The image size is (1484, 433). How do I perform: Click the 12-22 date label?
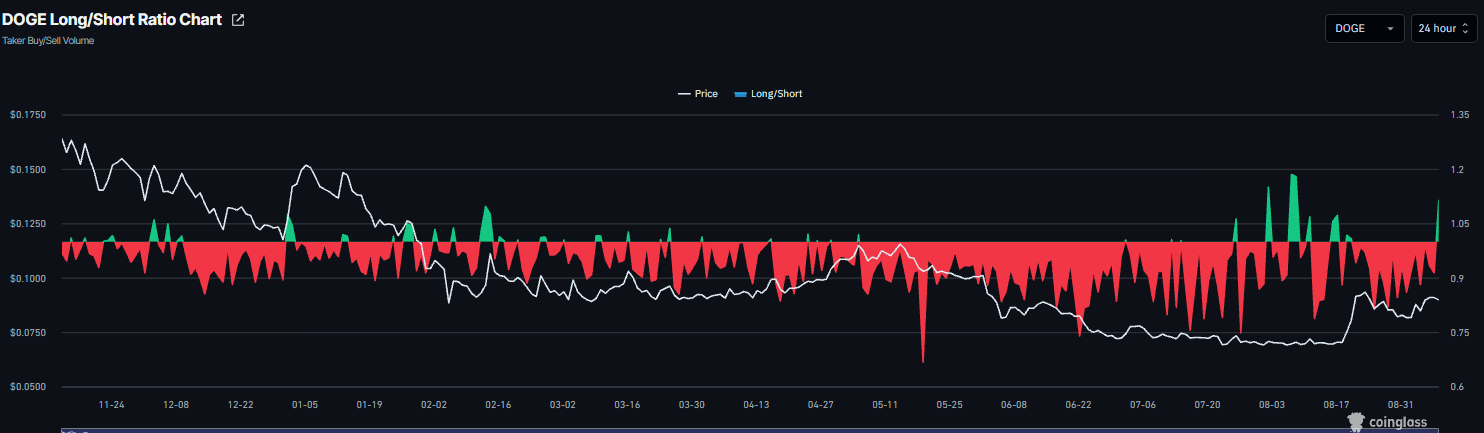[x=240, y=405]
